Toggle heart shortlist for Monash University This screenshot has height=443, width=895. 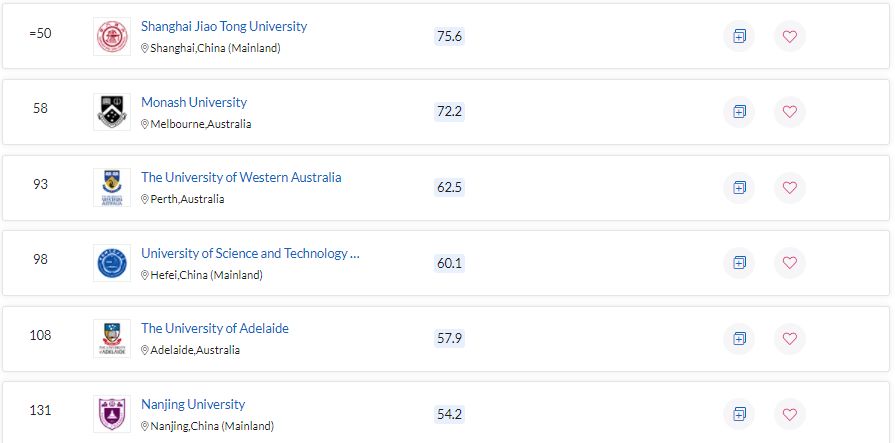click(x=789, y=112)
